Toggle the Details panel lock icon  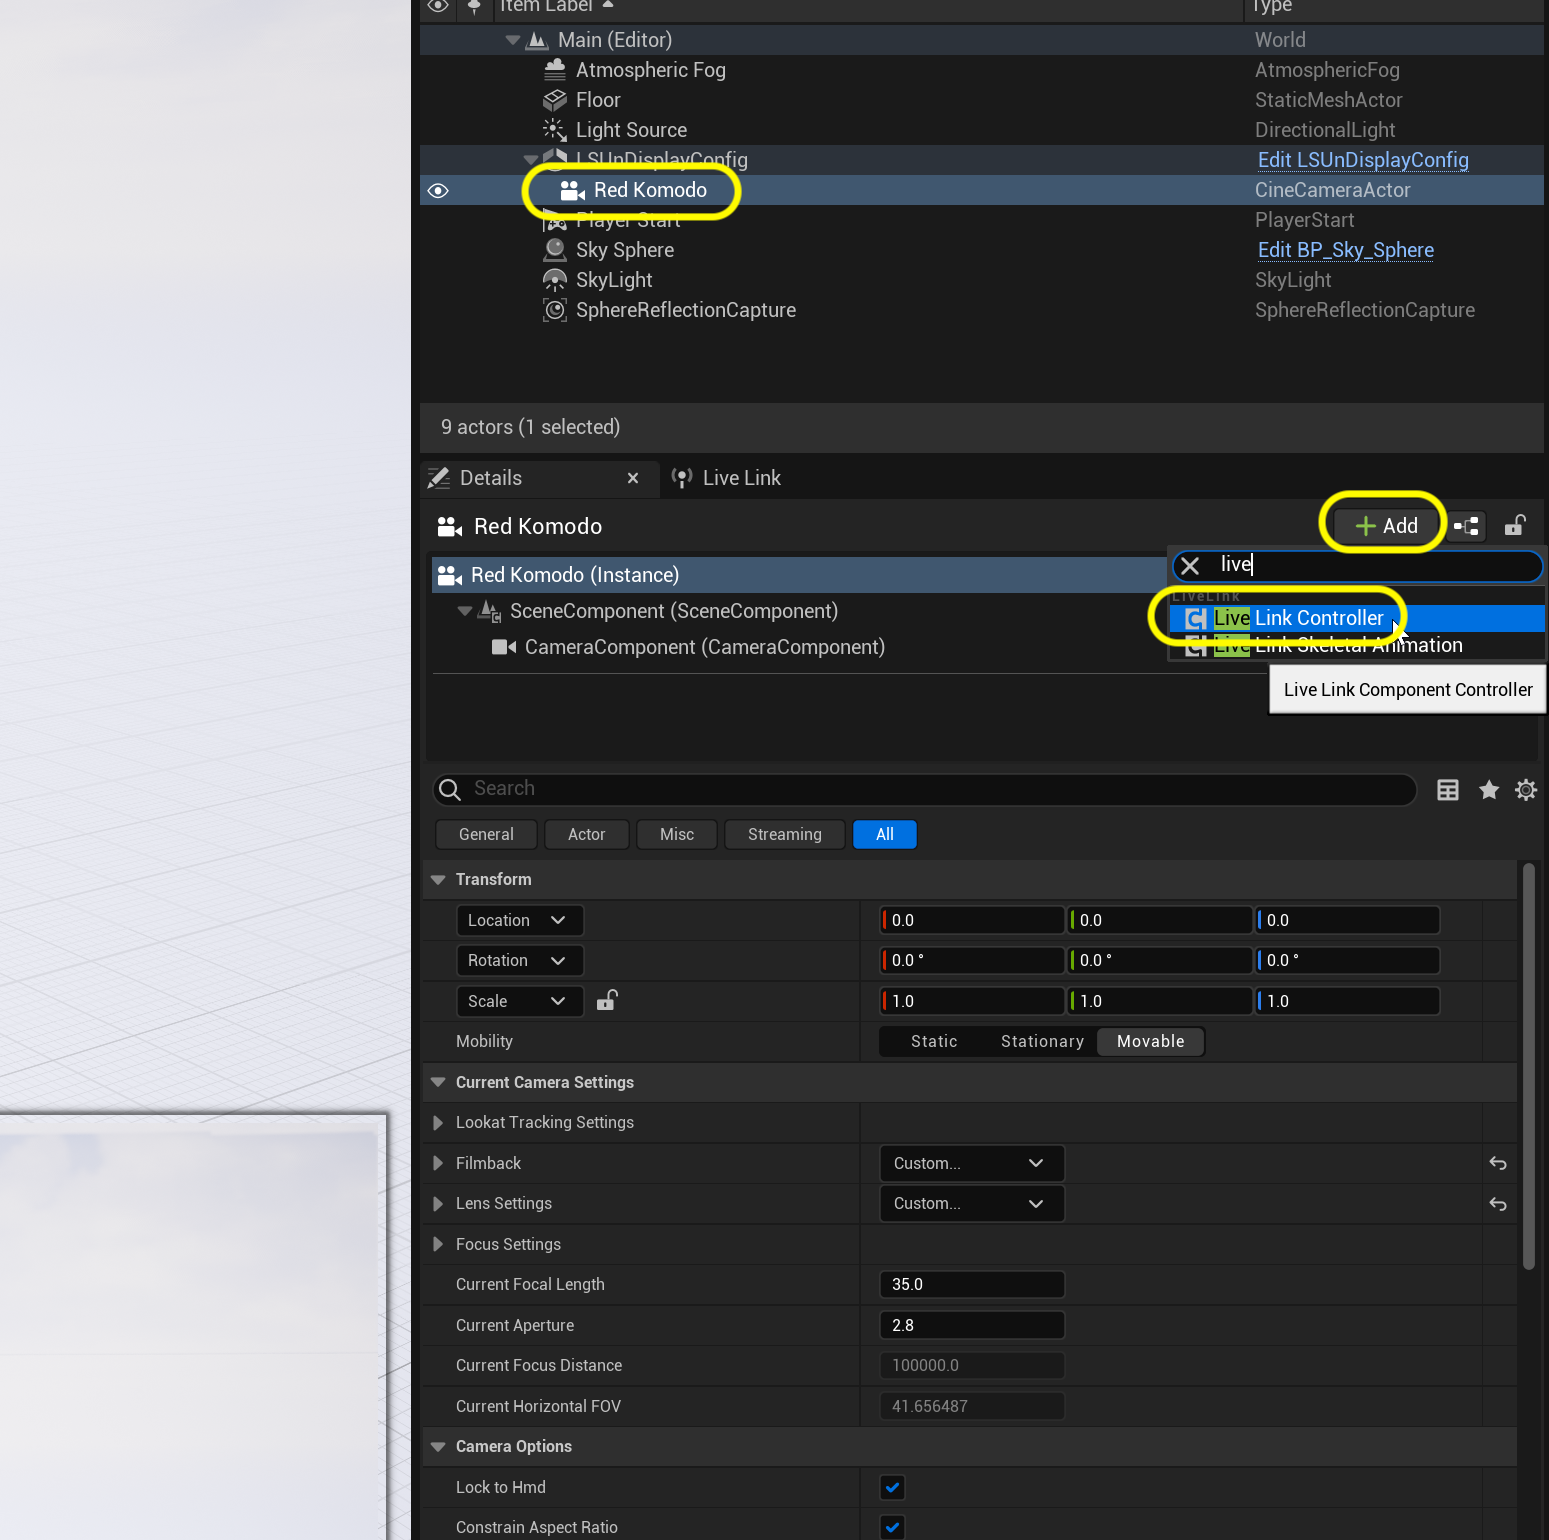[x=1515, y=526]
